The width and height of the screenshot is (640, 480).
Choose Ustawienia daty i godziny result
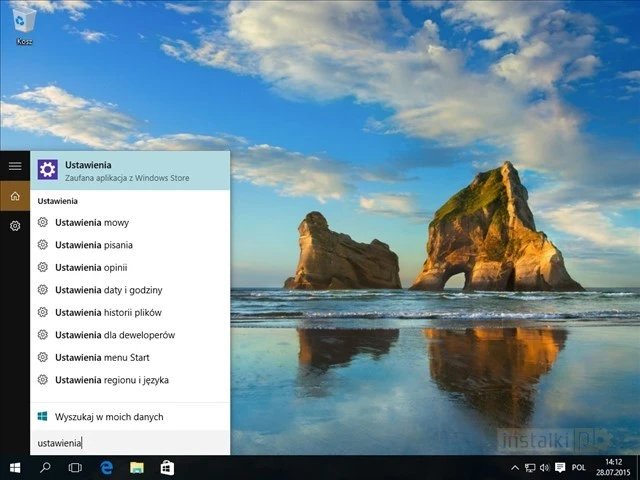tap(108, 290)
